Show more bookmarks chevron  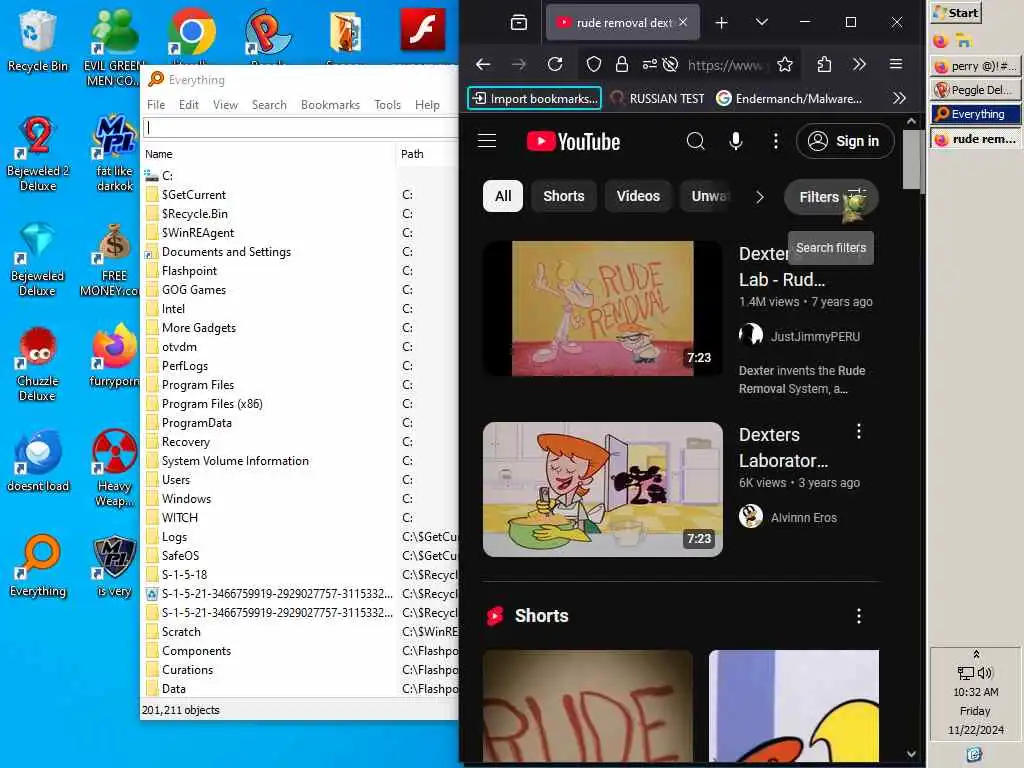coord(899,98)
